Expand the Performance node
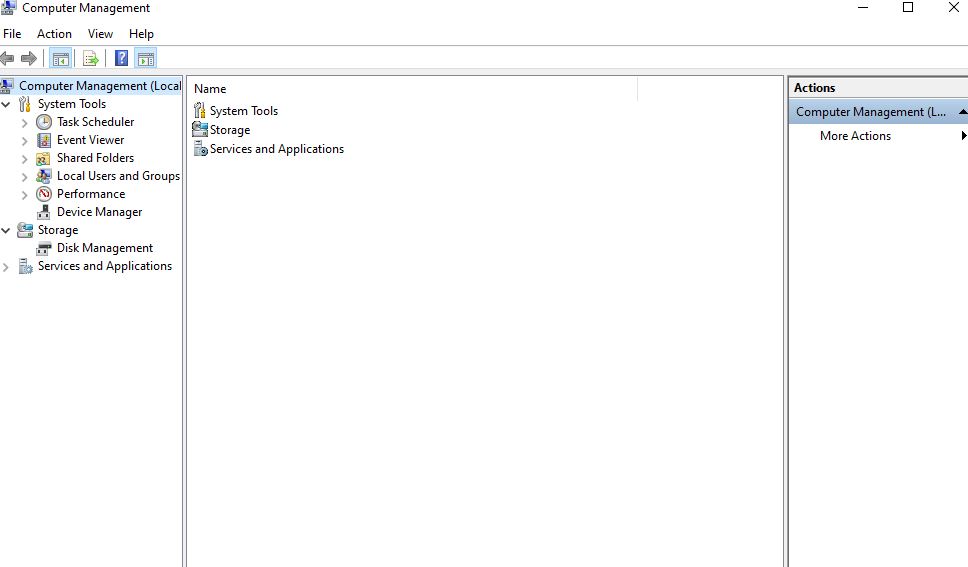This screenshot has width=968, height=567. (25, 195)
